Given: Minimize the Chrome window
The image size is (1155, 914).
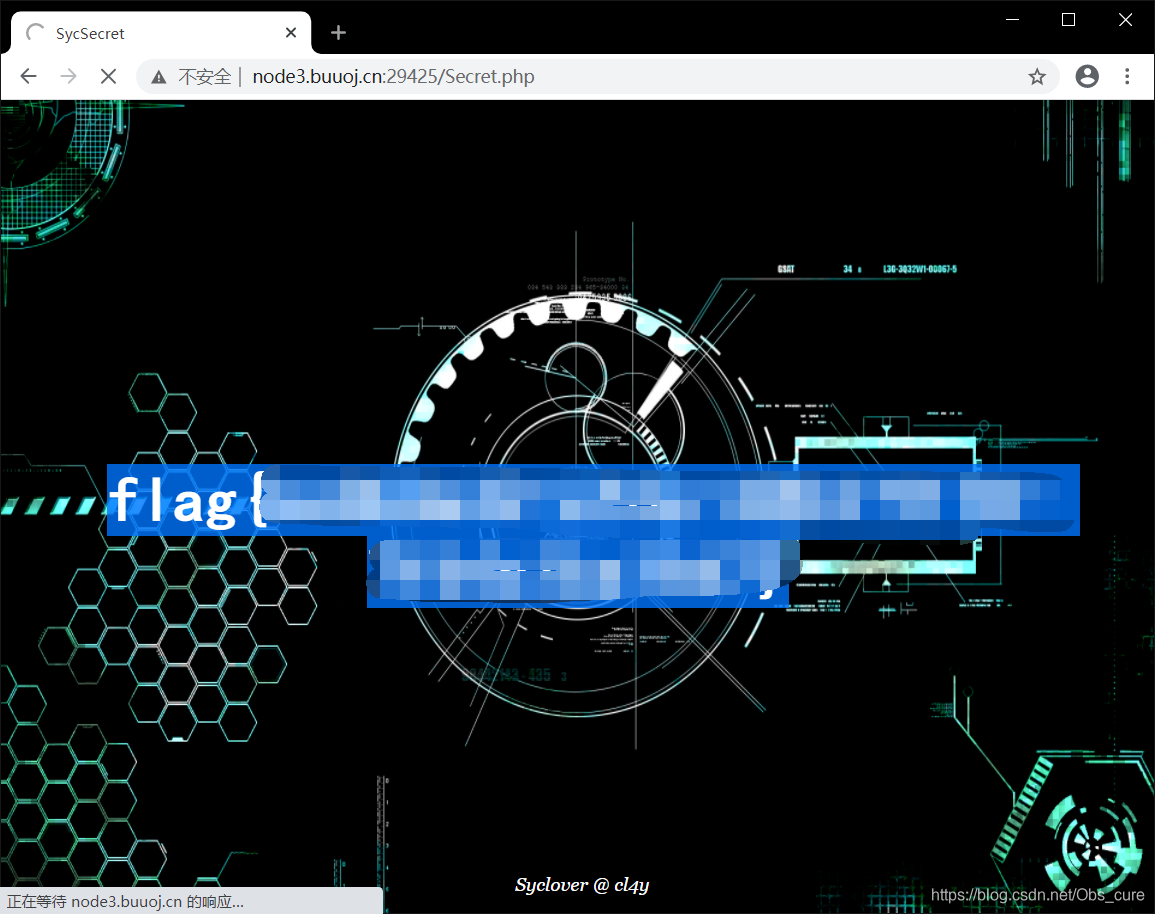Looking at the screenshot, I should [1012, 20].
